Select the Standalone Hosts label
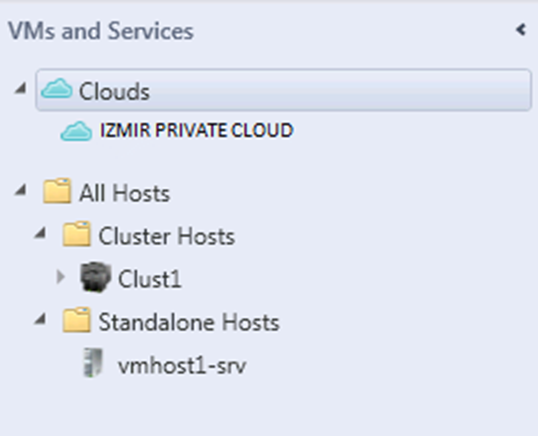 (189, 322)
